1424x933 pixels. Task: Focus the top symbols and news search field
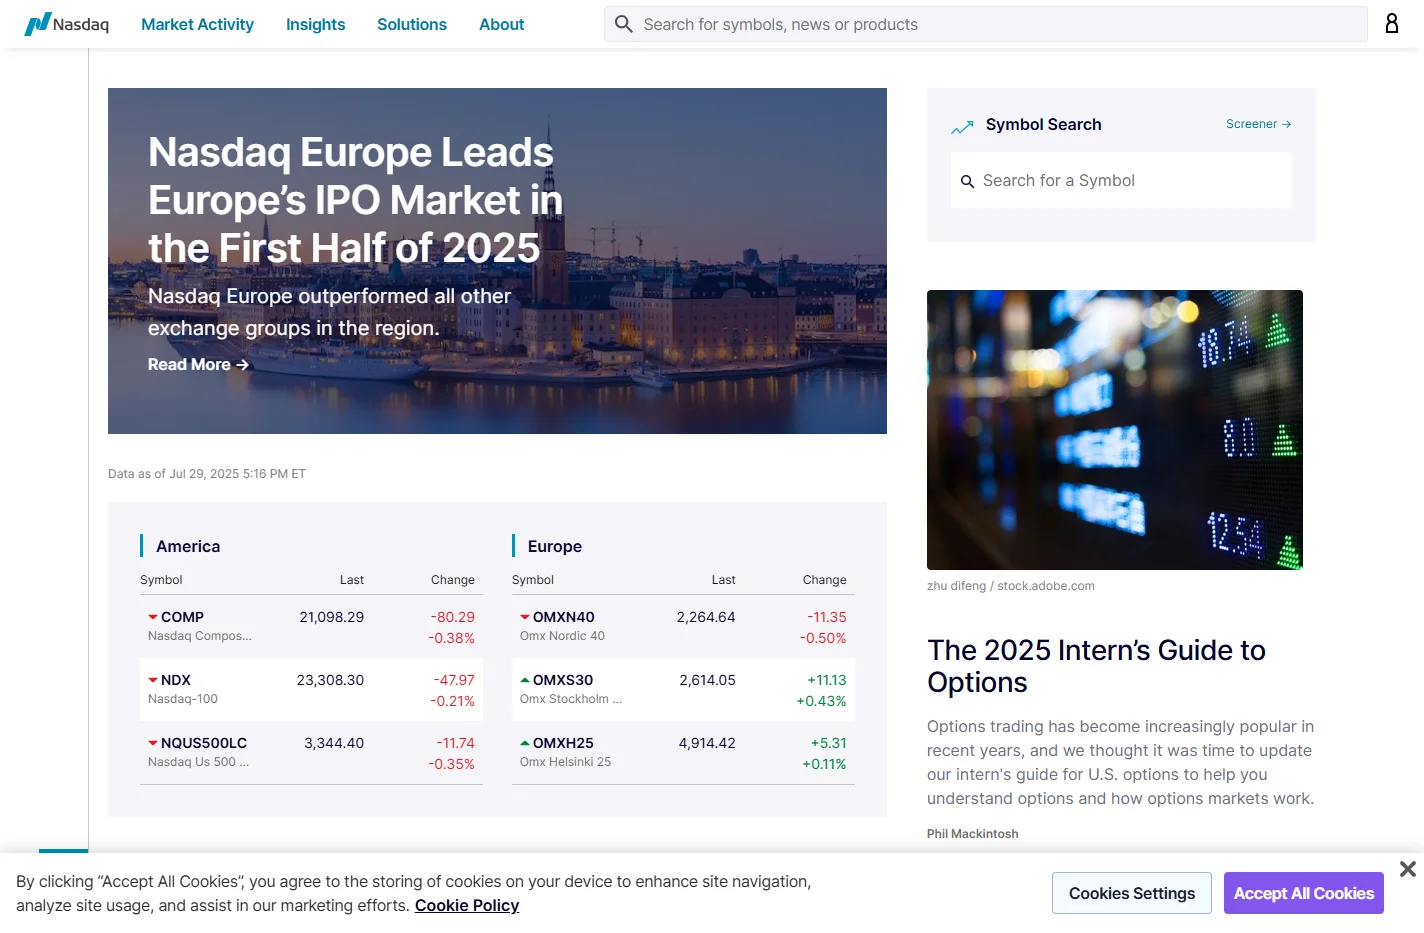point(985,24)
